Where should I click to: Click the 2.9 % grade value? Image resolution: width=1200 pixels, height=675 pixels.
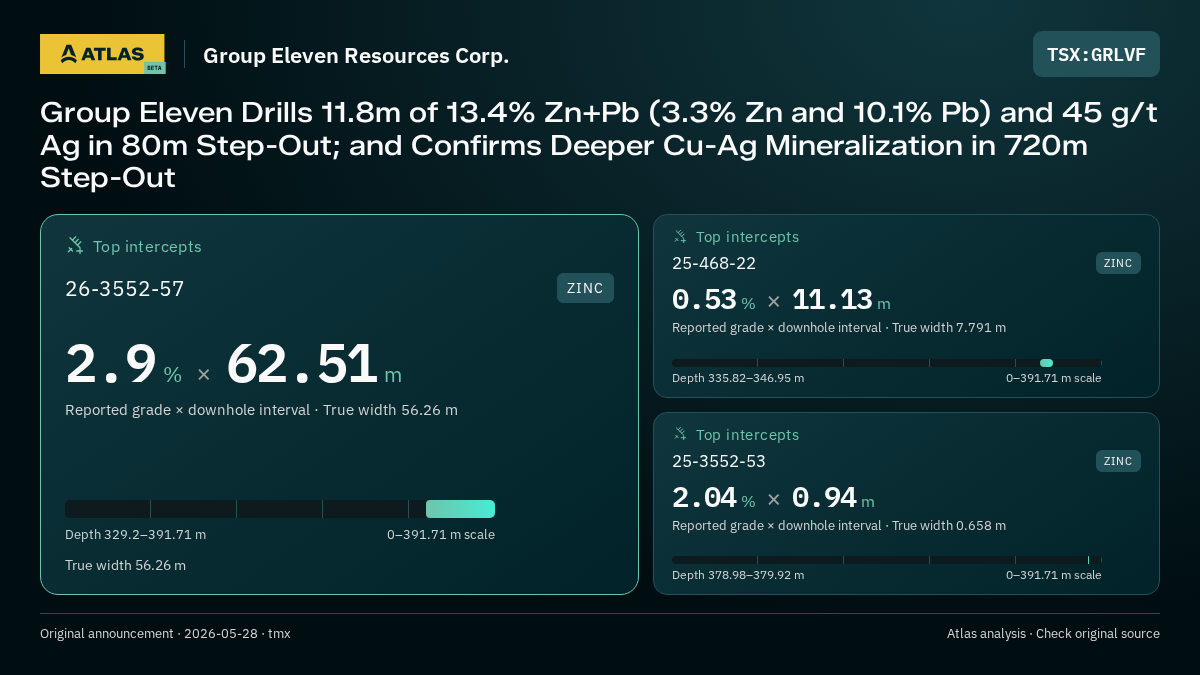tap(123, 365)
